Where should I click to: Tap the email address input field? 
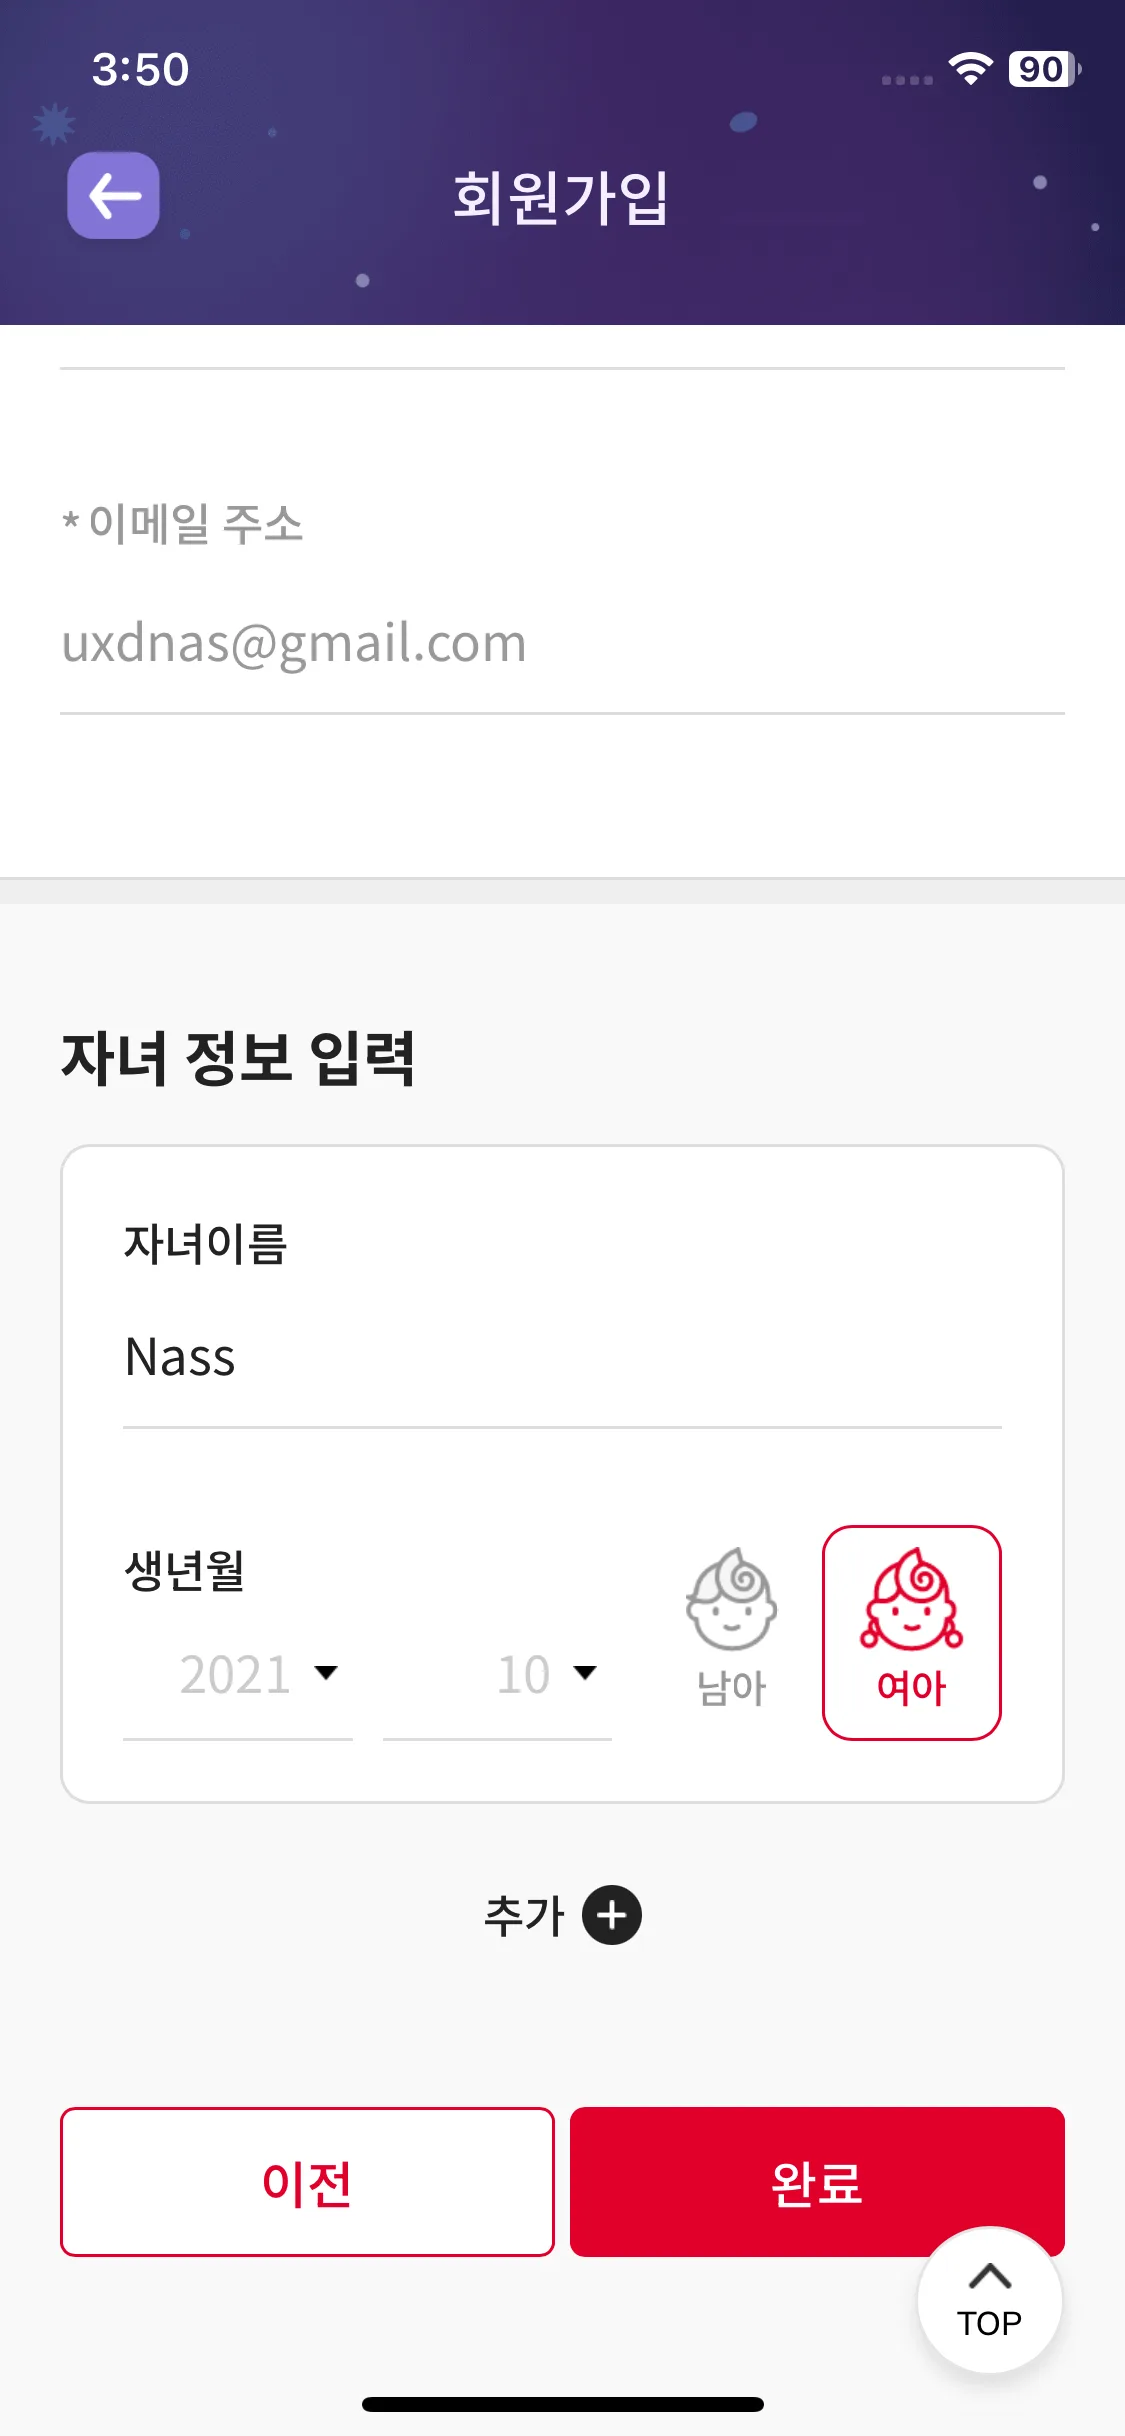560,642
